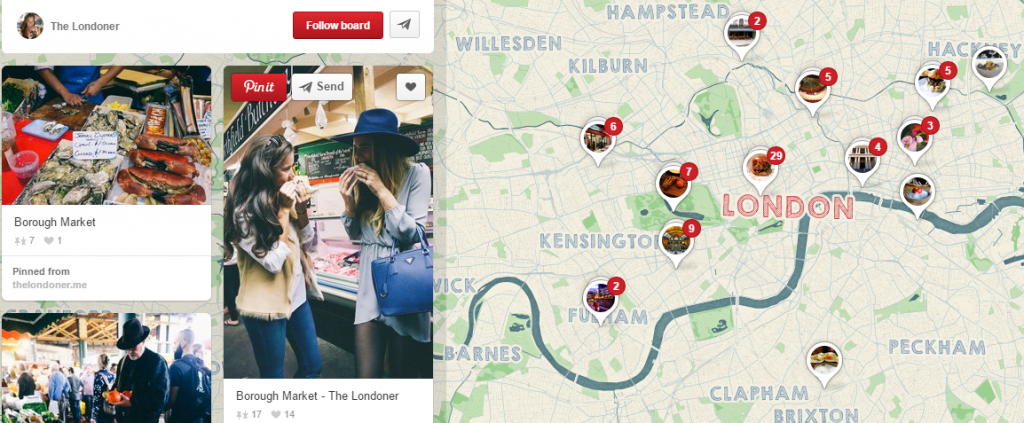Click the red Pin it button
The height and width of the screenshot is (423, 1024).
[259, 87]
